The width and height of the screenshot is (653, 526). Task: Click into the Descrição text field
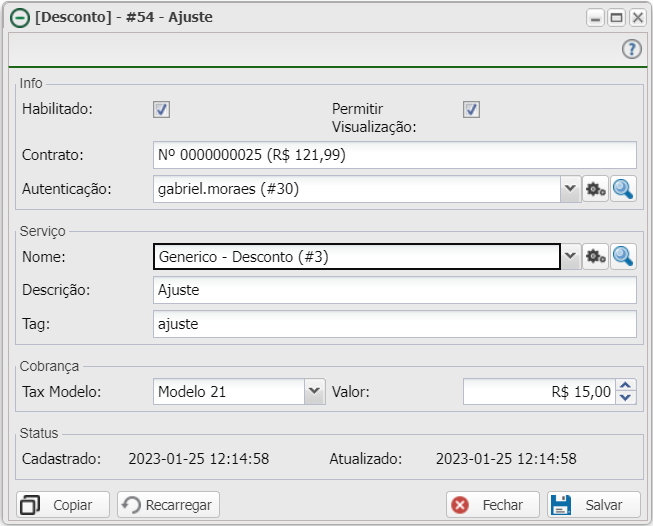click(394, 290)
